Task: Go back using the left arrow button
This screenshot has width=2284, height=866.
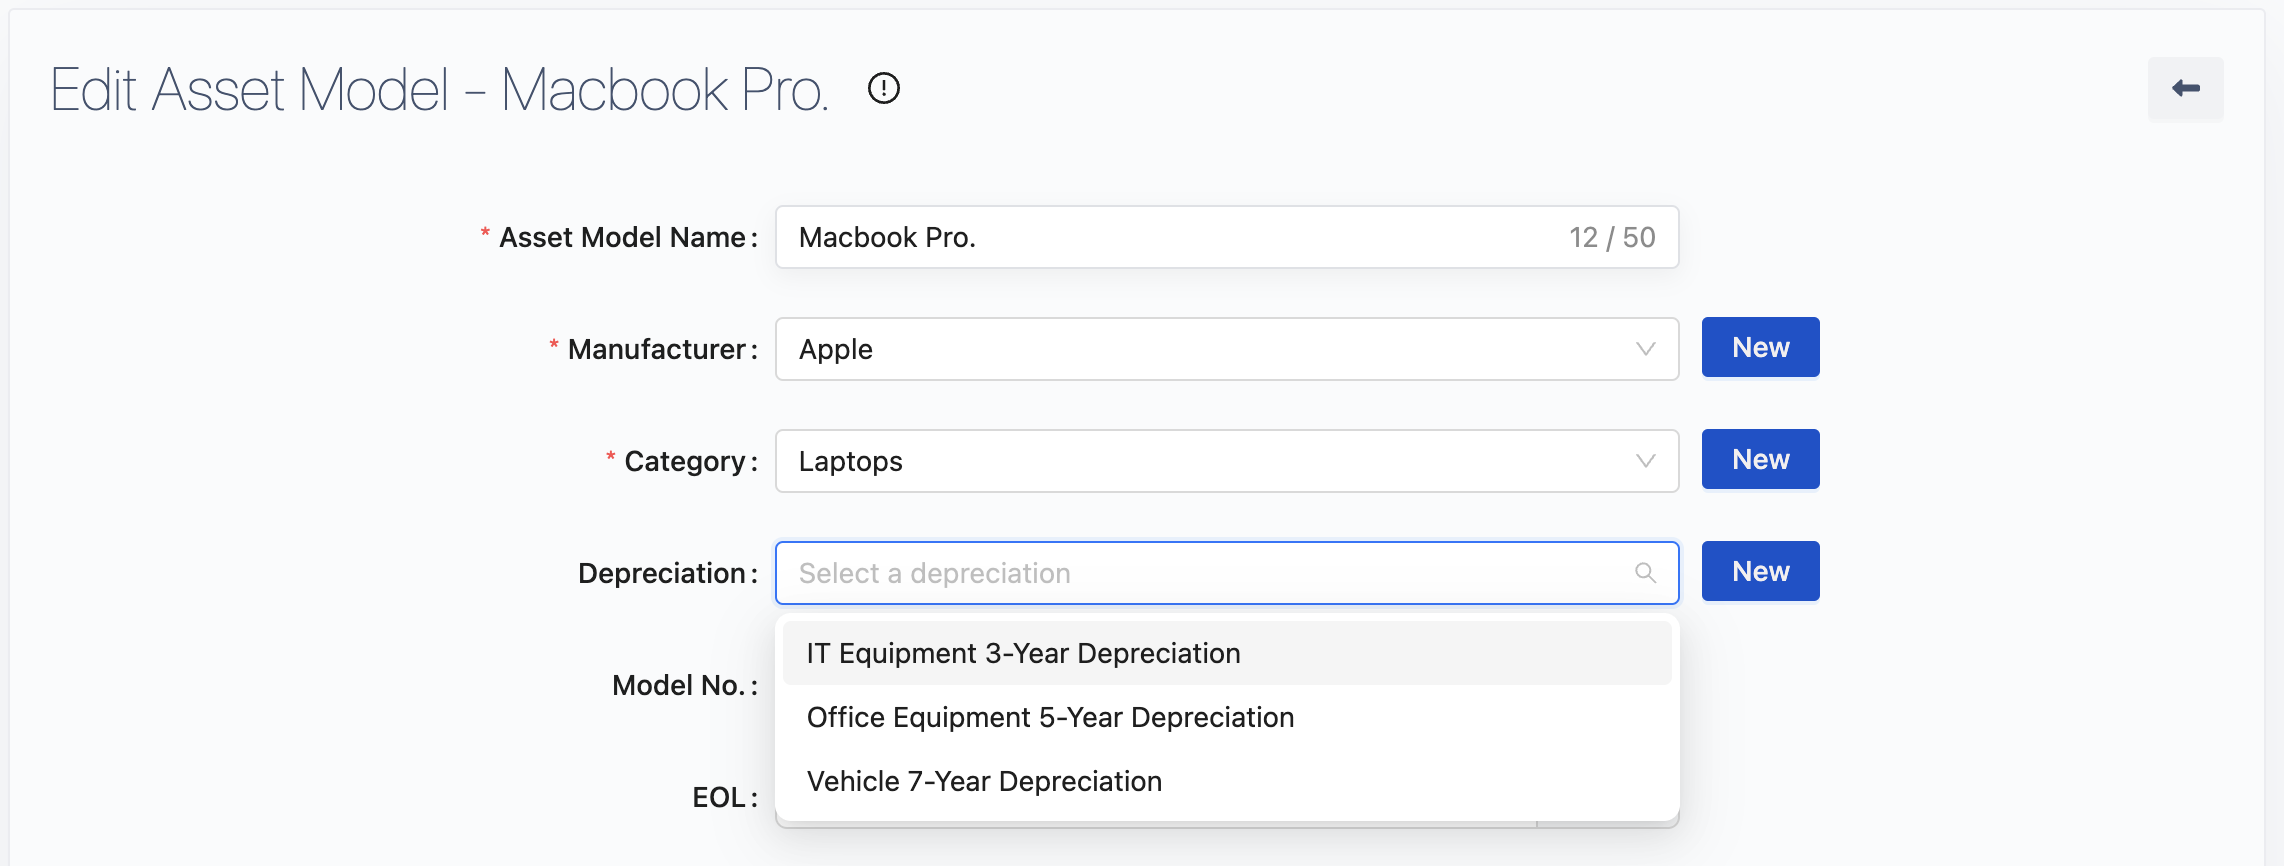Action: coord(2185,89)
